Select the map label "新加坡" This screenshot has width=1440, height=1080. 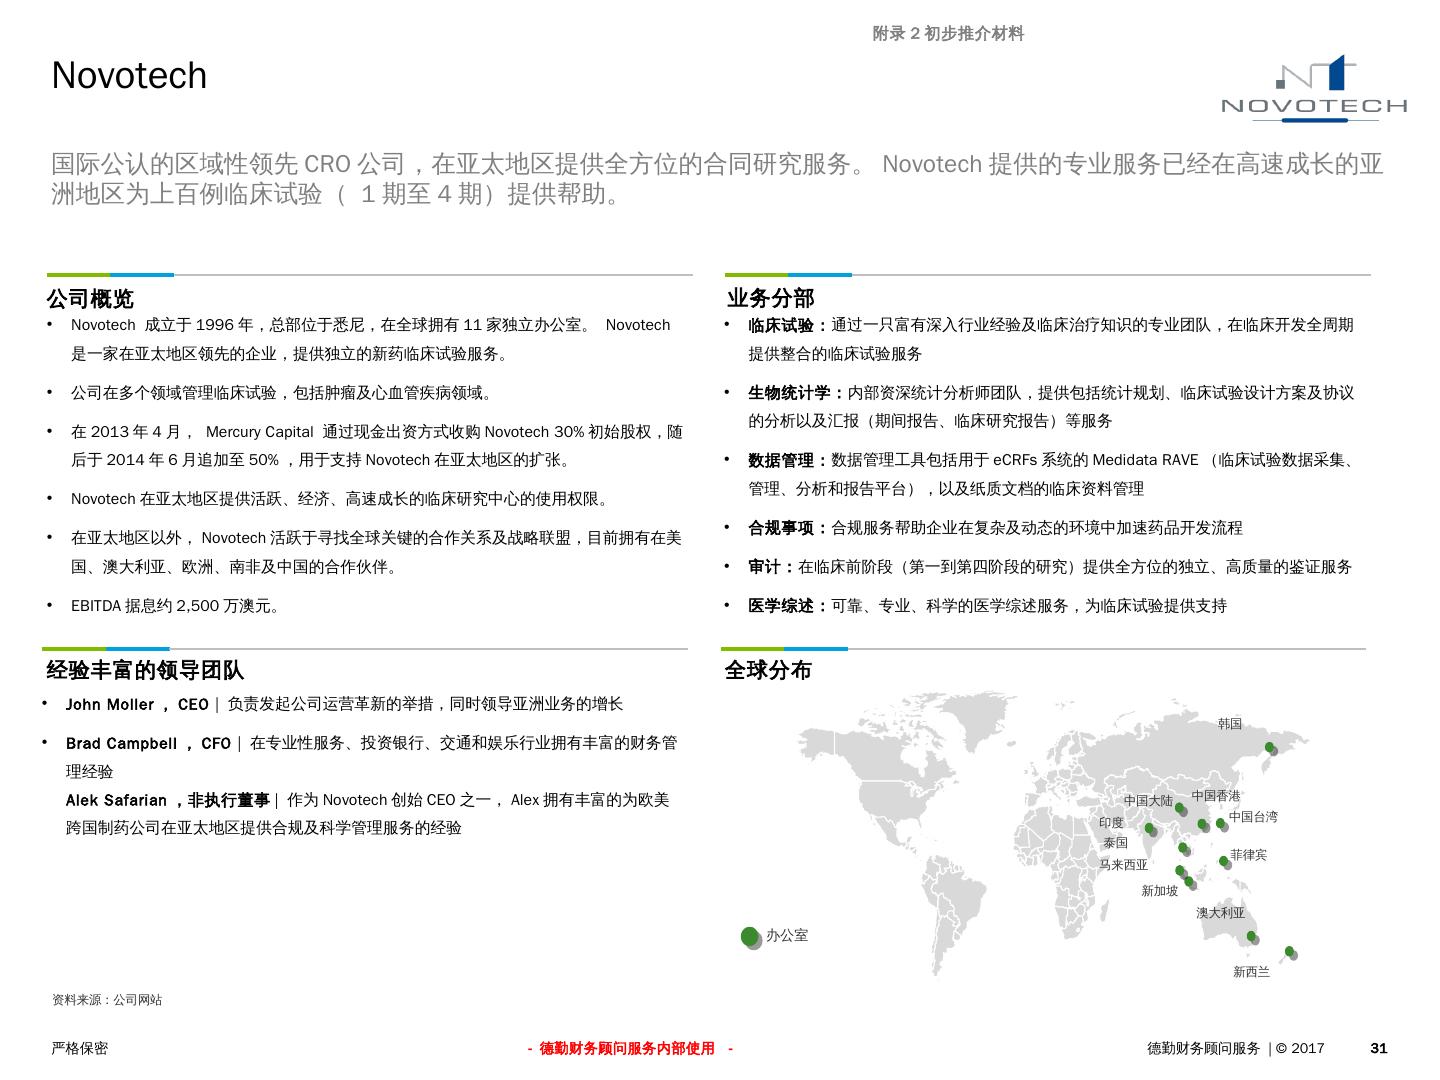[x=1160, y=891]
